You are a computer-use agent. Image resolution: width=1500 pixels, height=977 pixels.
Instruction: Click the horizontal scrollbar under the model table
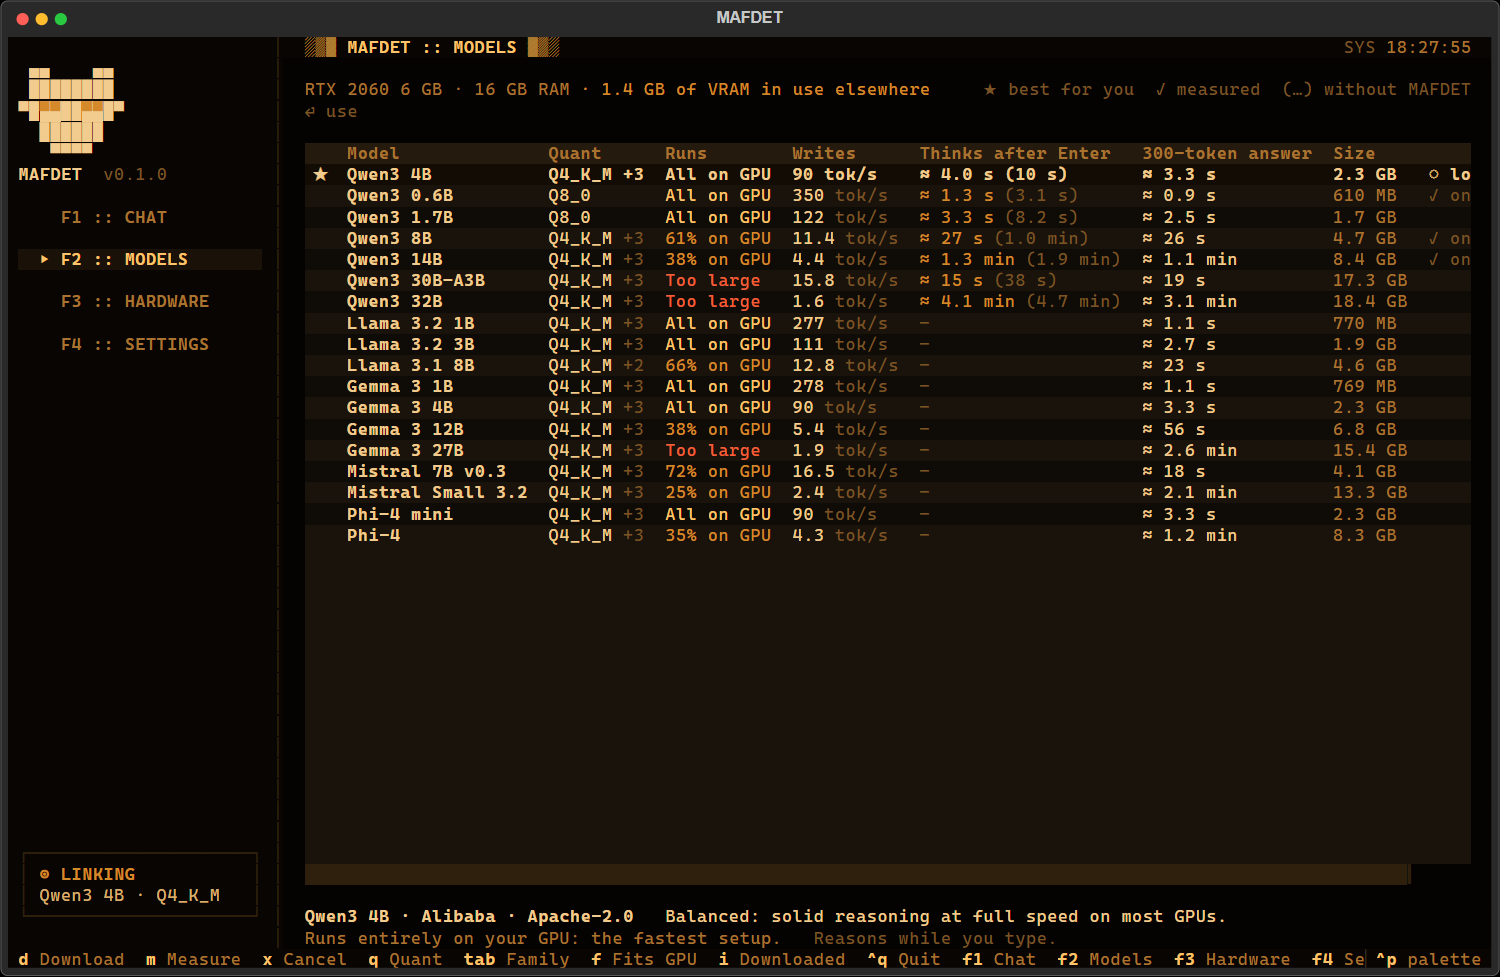click(857, 875)
